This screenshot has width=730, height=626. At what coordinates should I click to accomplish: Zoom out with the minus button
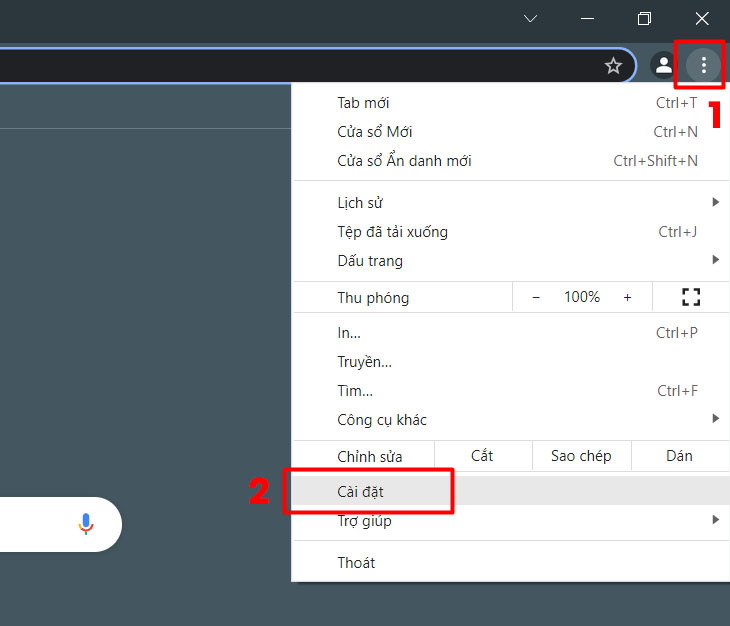pos(536,297)
